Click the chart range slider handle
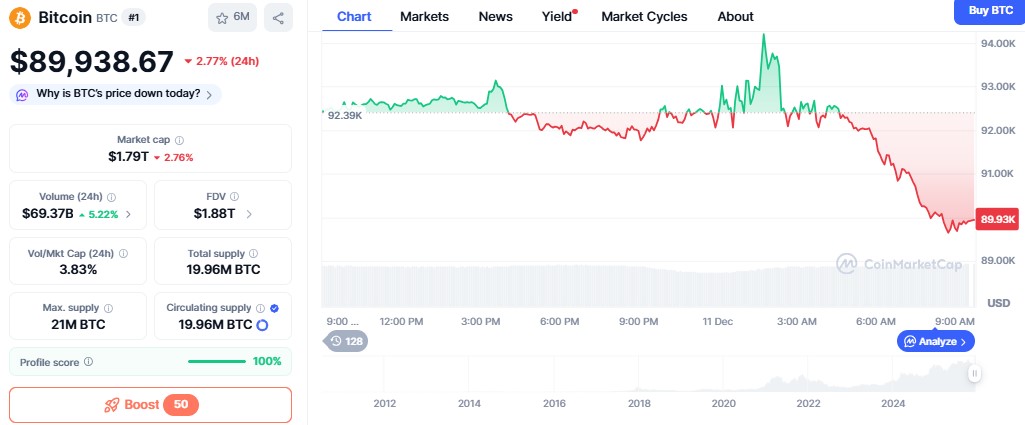Screen dimensions: 1025x425 tap(974, 373)
